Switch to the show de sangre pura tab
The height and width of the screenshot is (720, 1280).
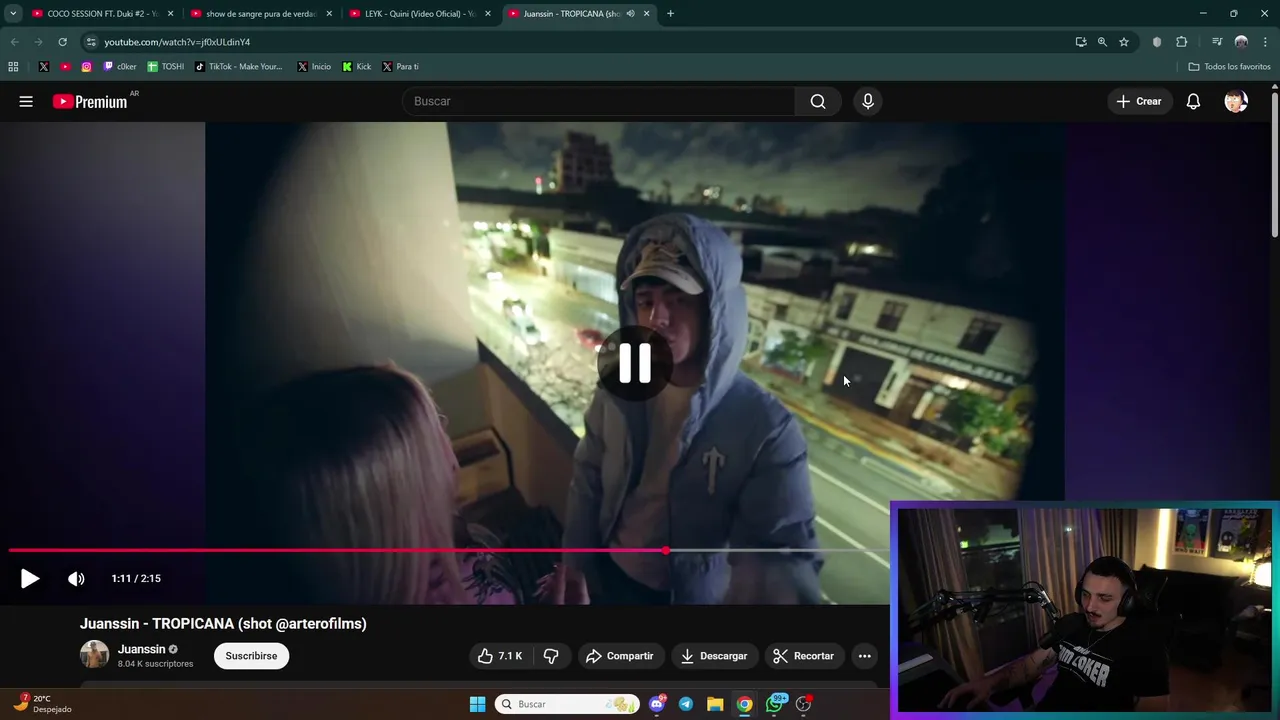click(261, 13)
